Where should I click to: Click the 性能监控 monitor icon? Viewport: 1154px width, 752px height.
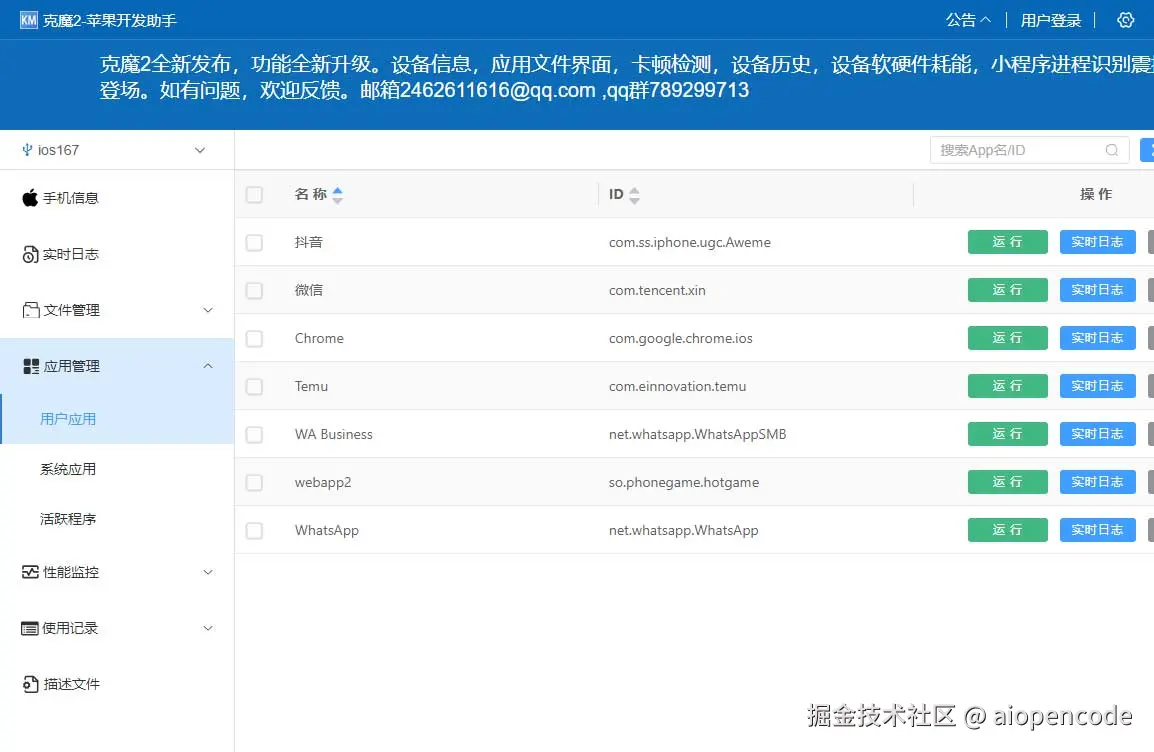(x=30, y=572)
